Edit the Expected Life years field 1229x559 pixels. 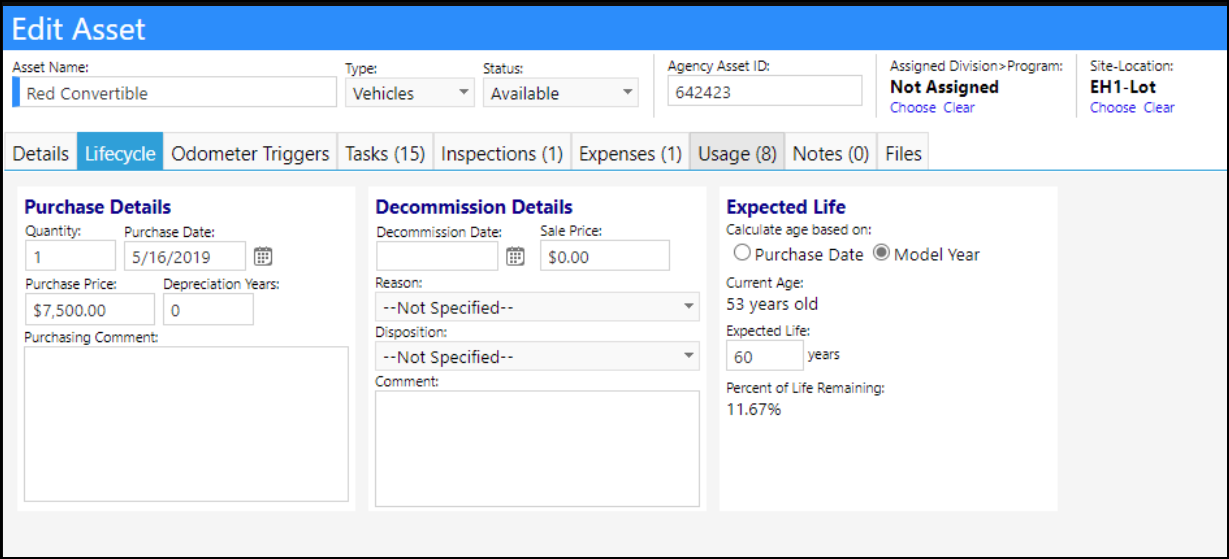click(x=765, y=356)
